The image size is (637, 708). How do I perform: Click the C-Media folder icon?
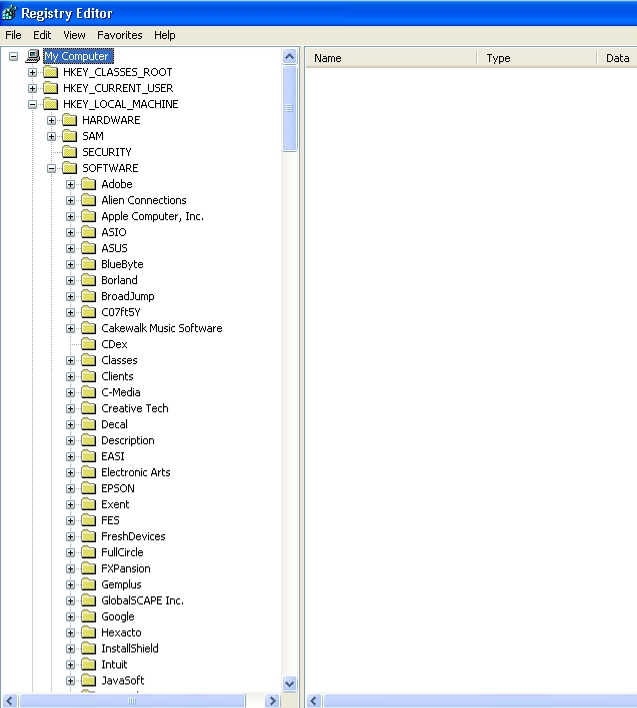[88, 392]
